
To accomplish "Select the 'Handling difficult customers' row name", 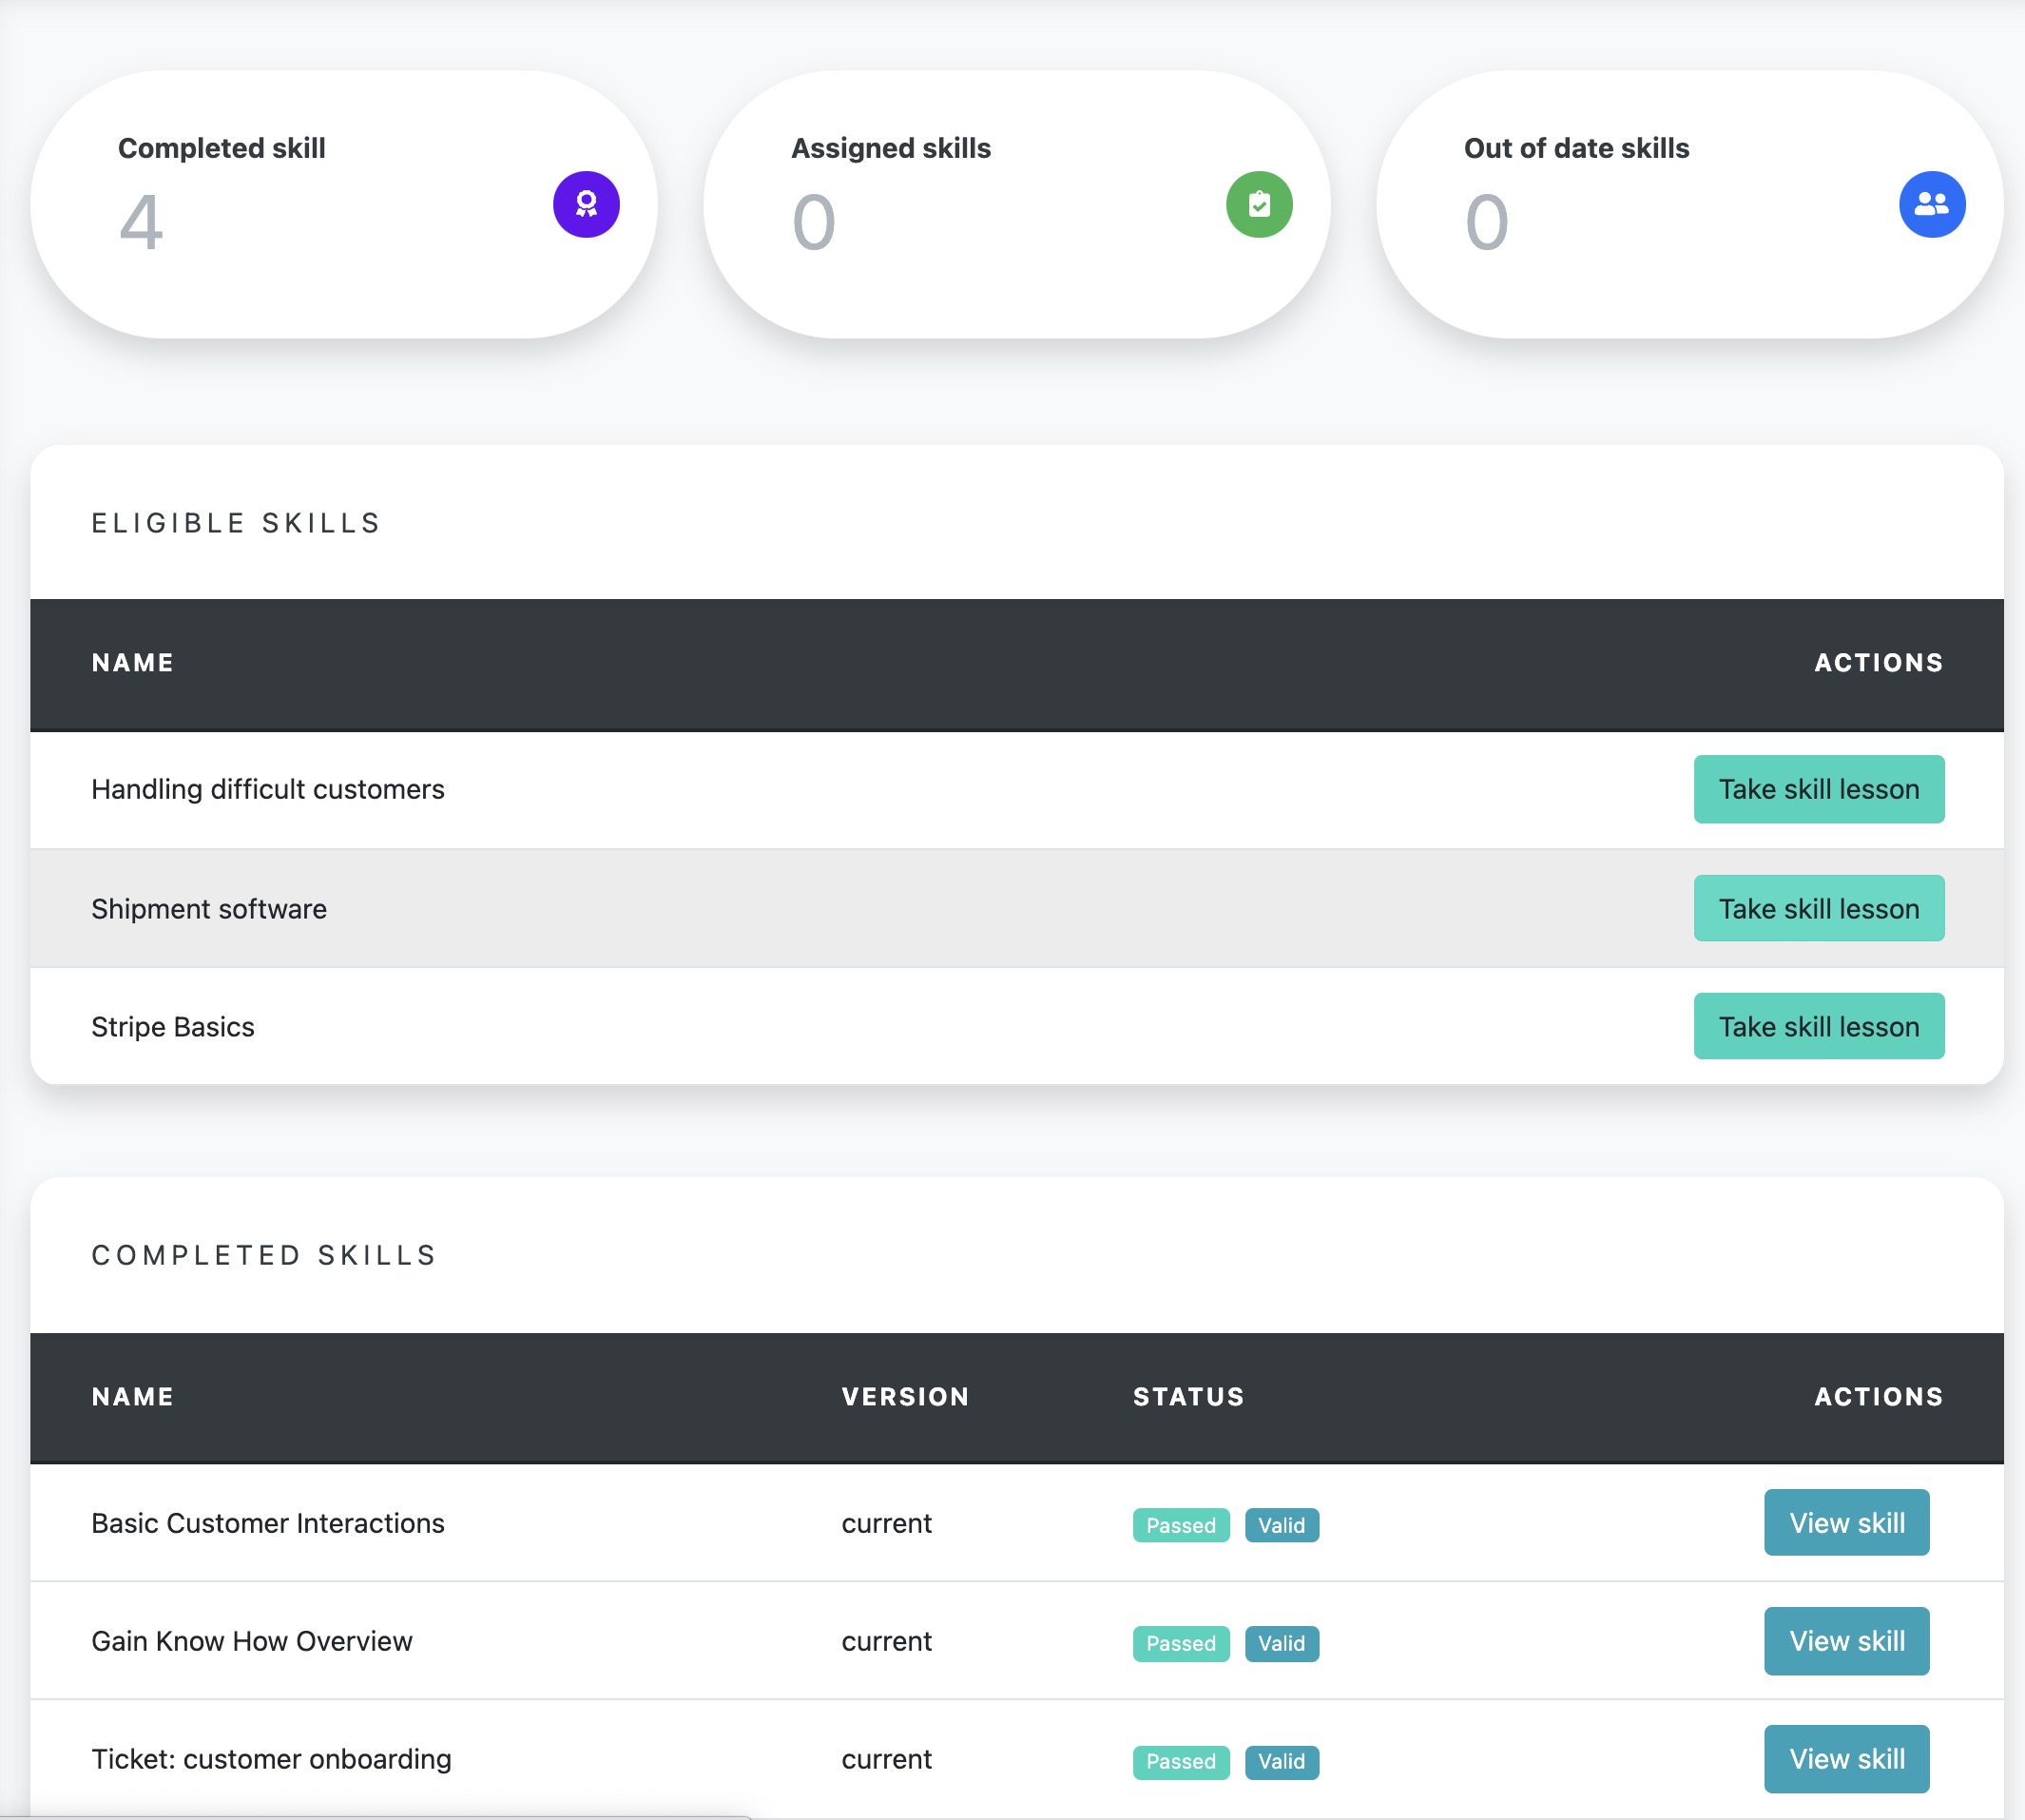I will pos(268,789).
